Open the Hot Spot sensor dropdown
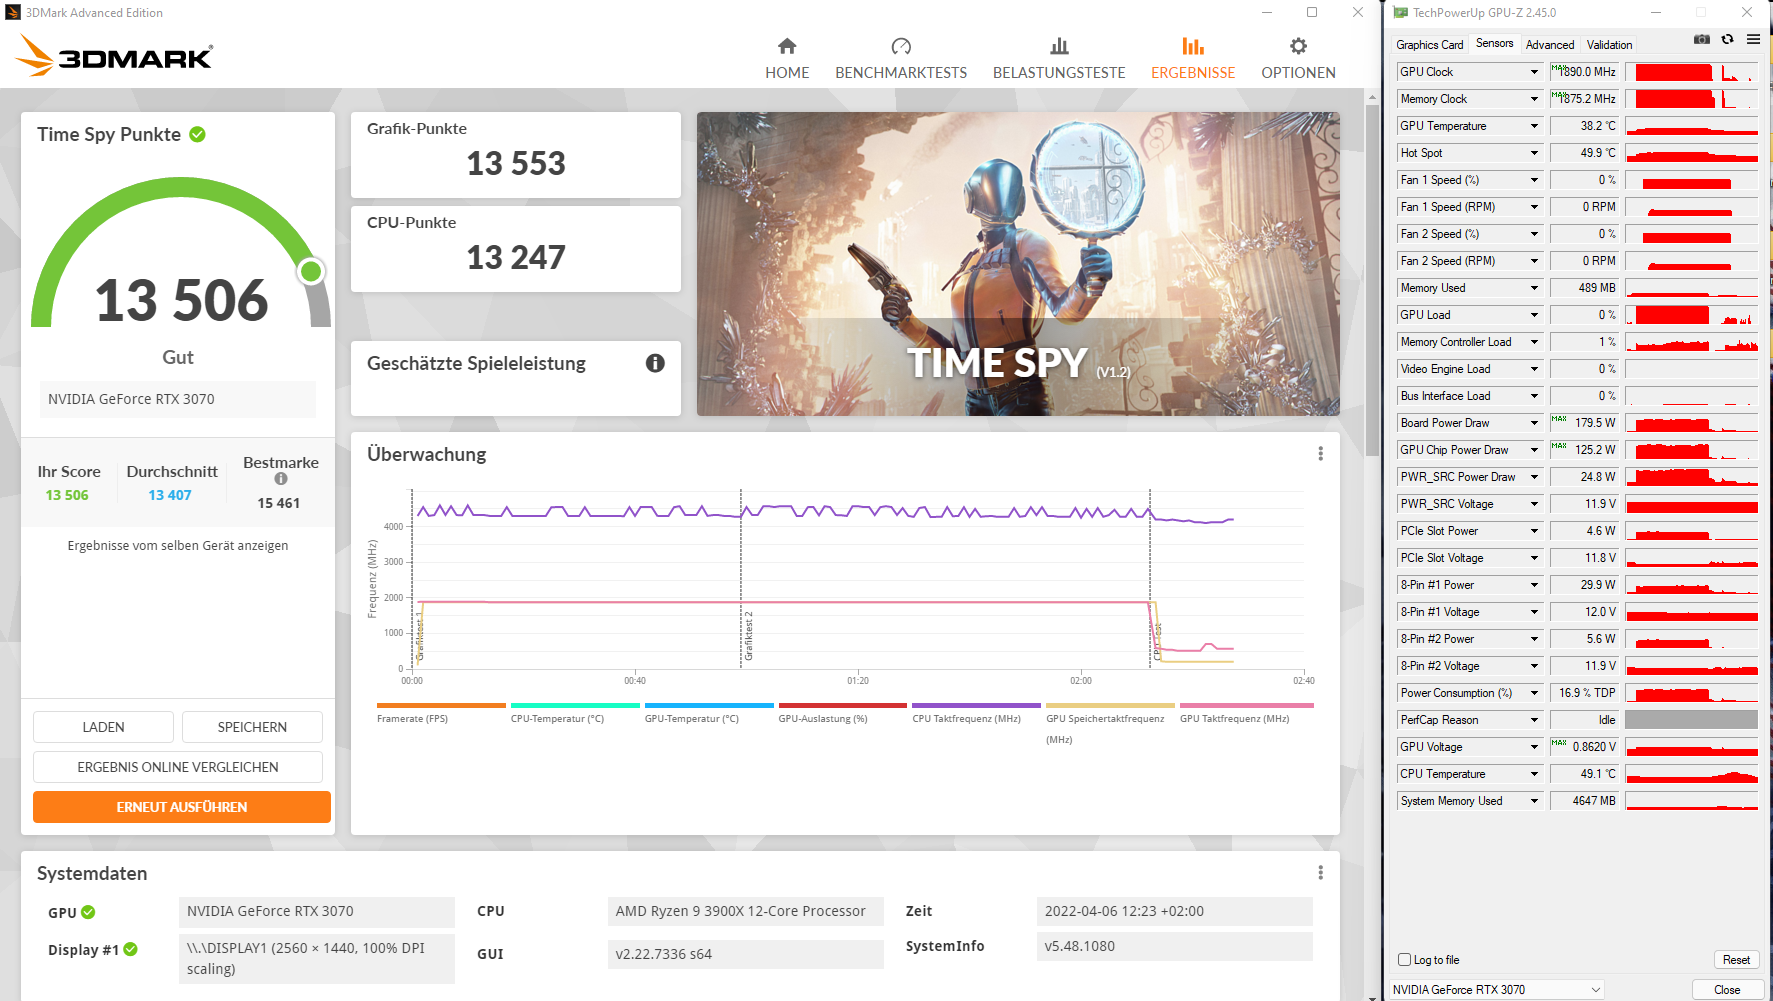 click(x=1534, y=153)
